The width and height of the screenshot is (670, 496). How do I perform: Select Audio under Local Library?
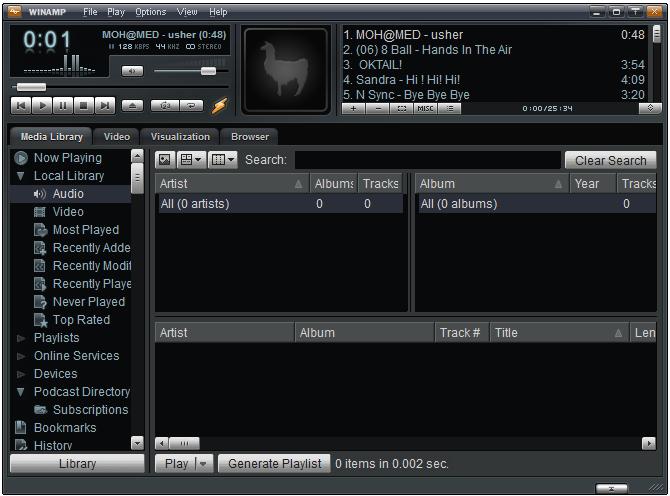point(68,194)
